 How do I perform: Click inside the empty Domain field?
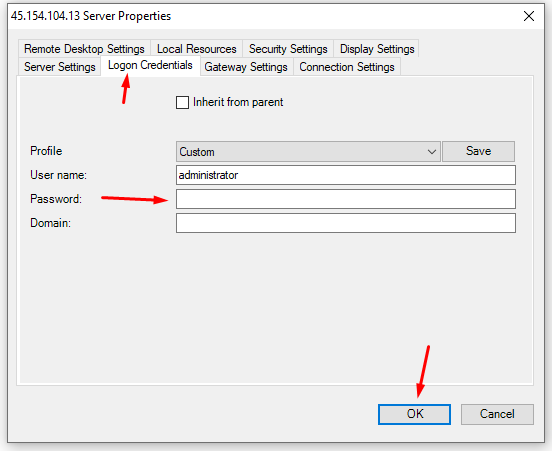coord(346,223)
